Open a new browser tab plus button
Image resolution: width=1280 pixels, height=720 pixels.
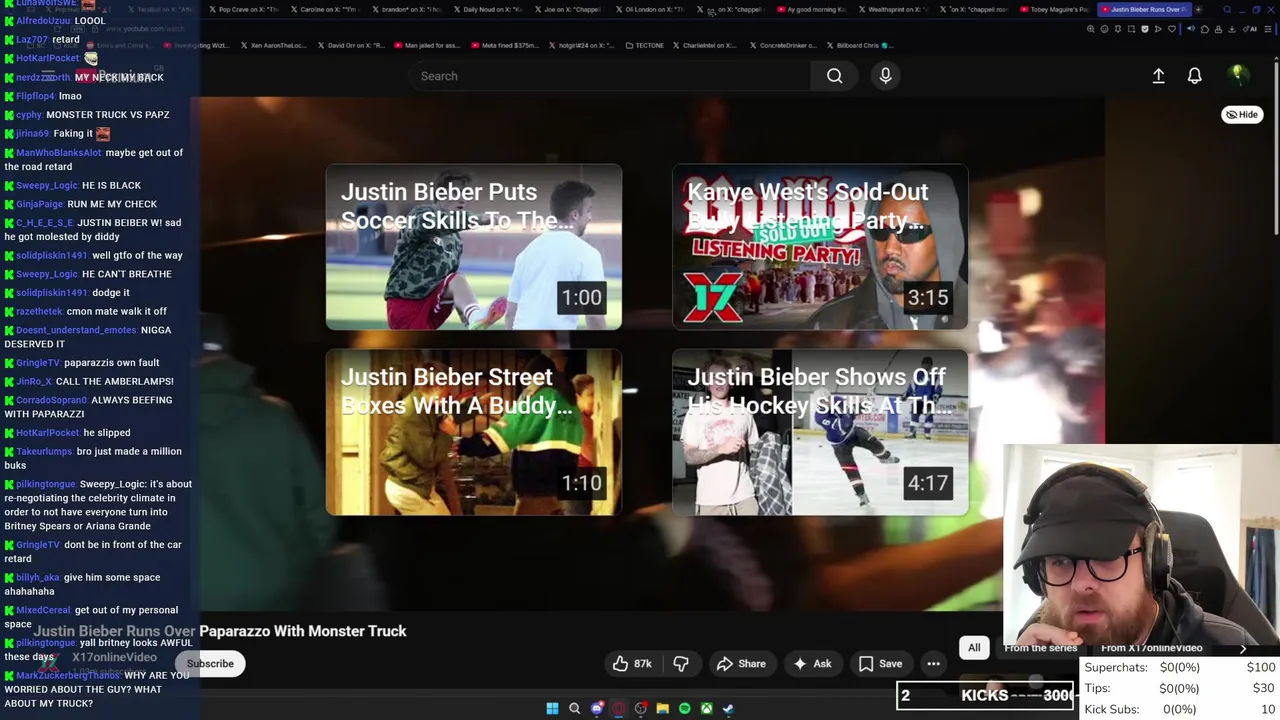point(1198,9)
